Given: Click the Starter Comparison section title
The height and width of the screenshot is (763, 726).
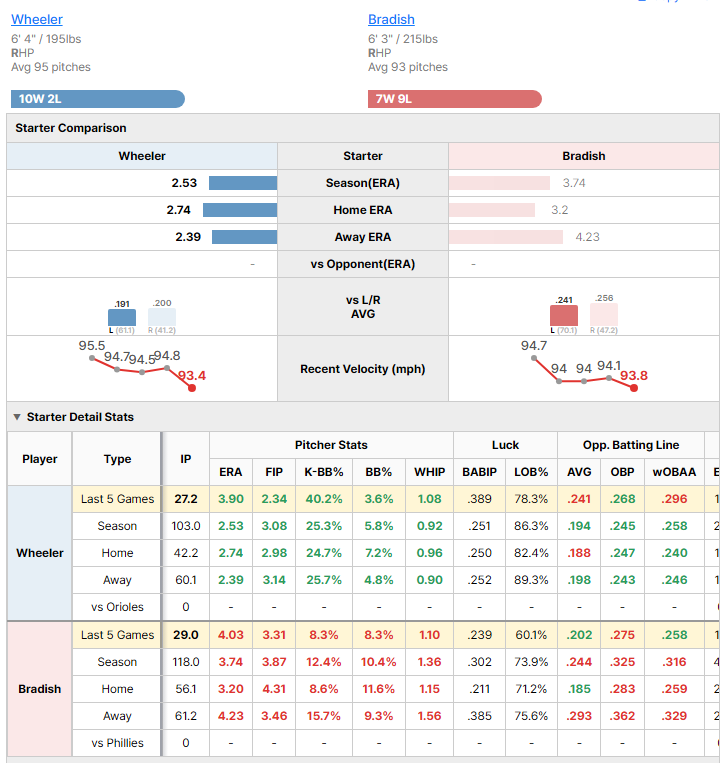Looking at the screenshot, I should click(x=71, y=128).
